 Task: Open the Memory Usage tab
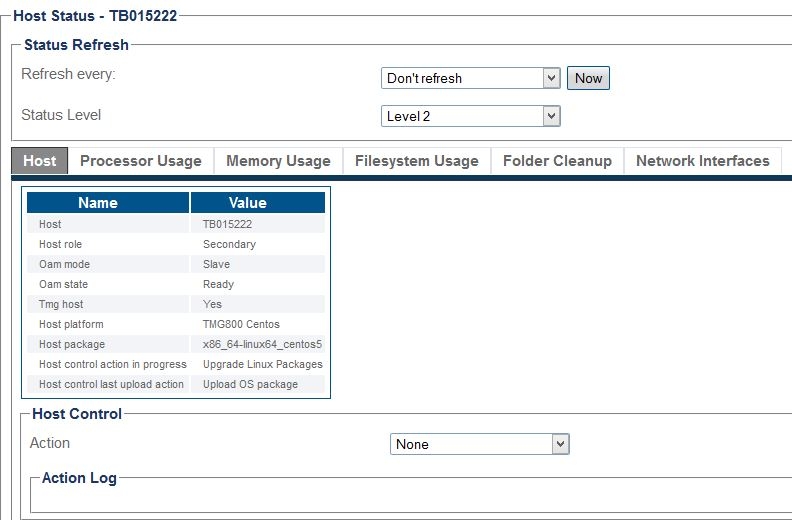(x=278, y=161)
